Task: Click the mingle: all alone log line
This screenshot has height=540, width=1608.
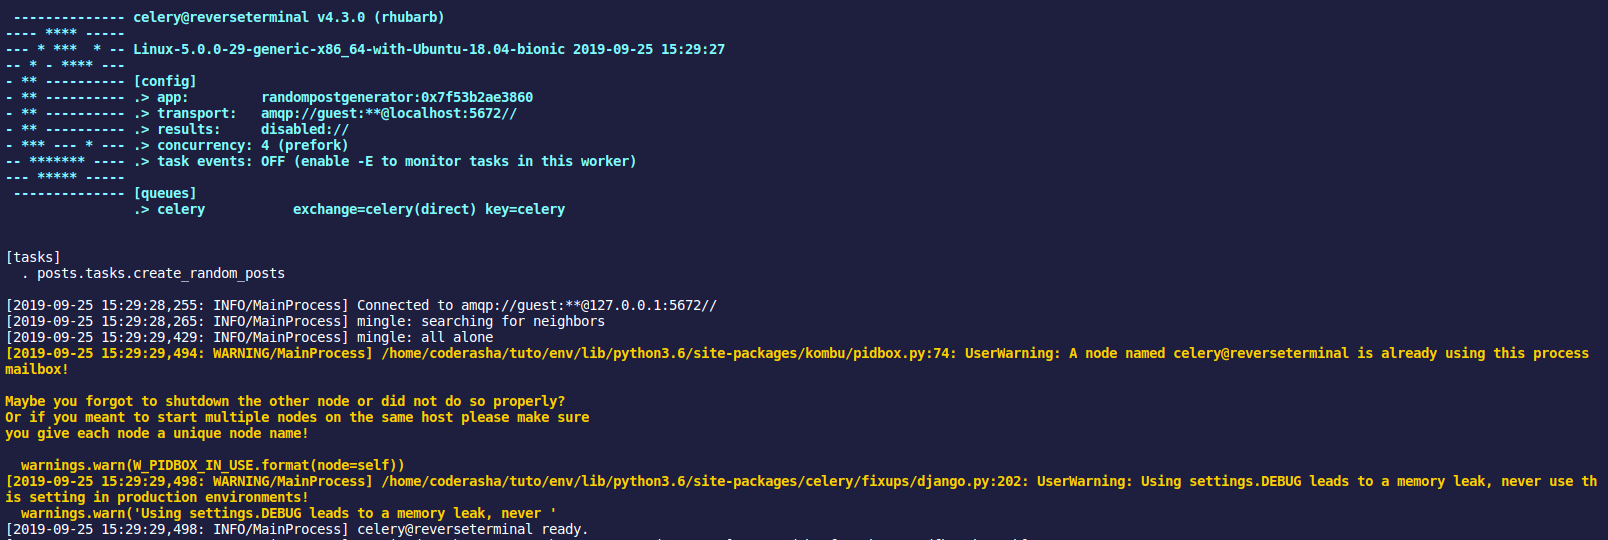Action: tap(249, 337)
